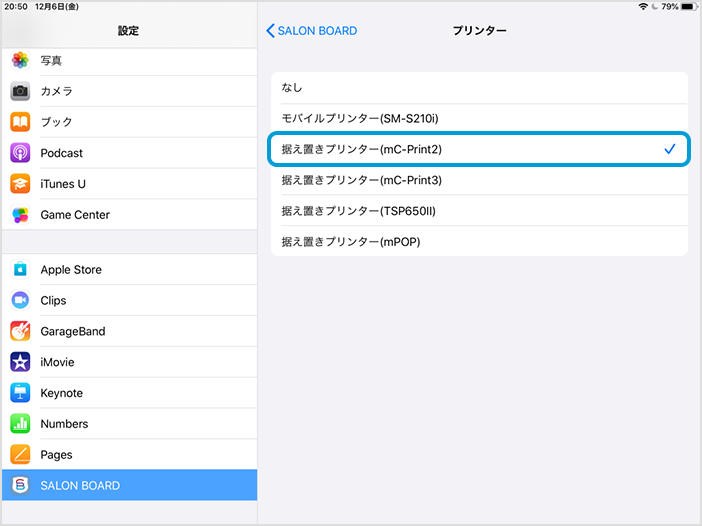Open Podcast settings row
Image resolution: width=702 pixels, height=526 pixels.
[129, 153]
